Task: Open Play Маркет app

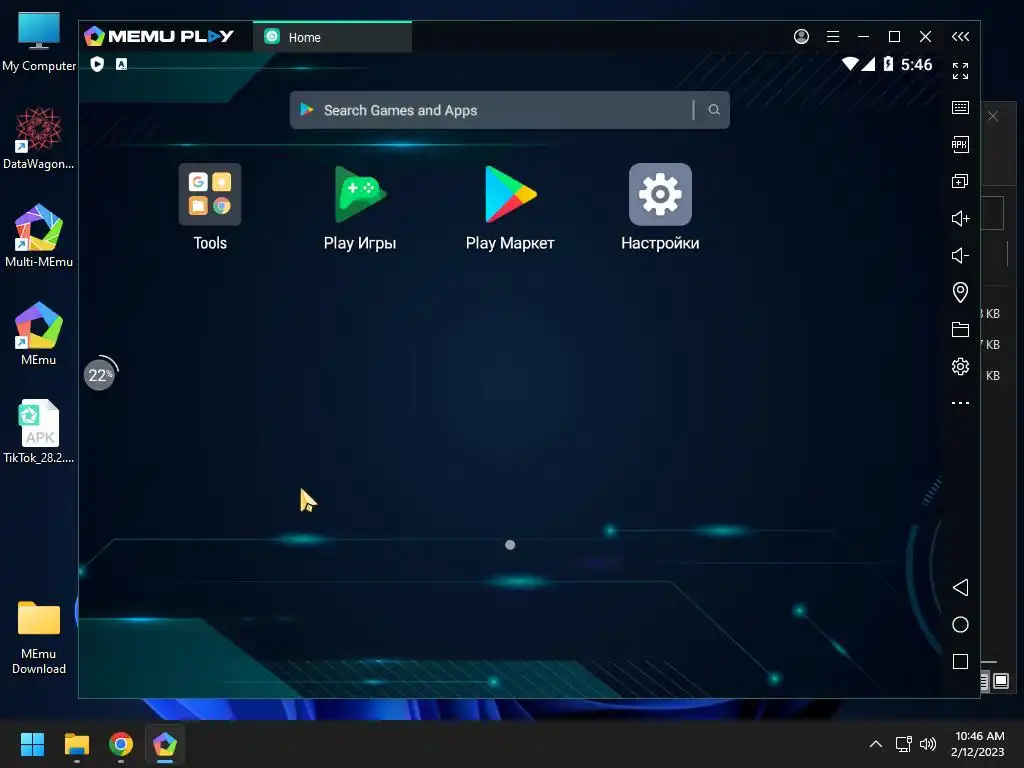Action: (x=510, y=208)
